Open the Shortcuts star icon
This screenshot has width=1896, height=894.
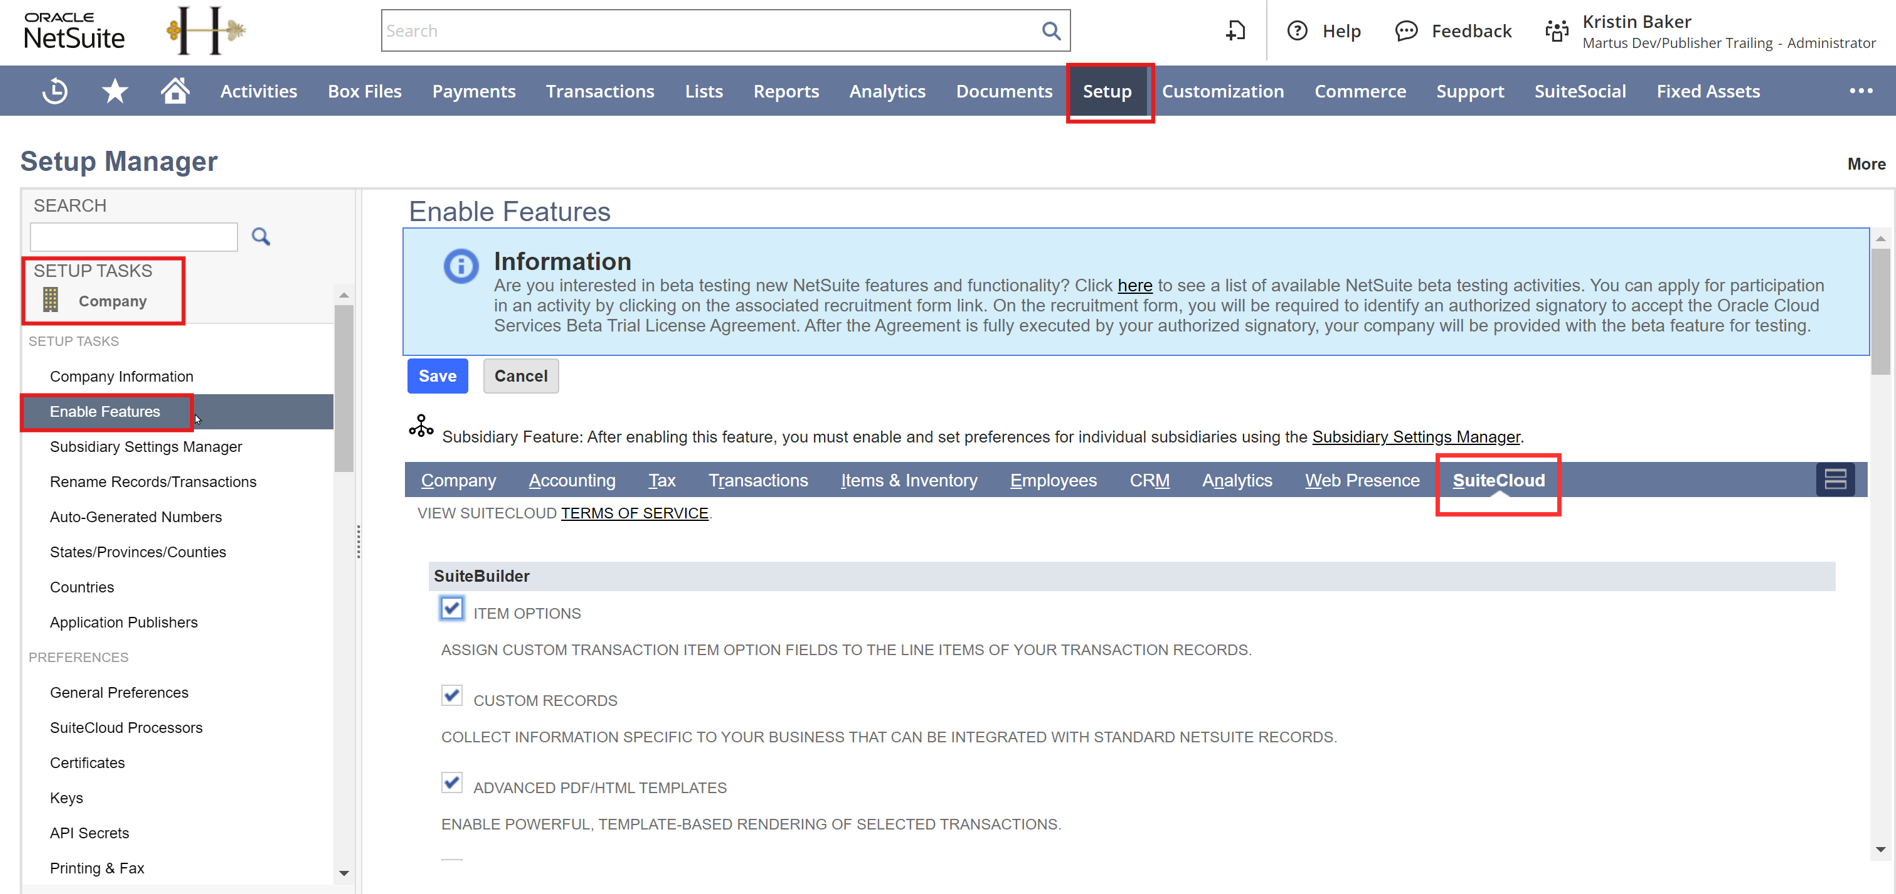pyautogui.click(x=115, y=91)
